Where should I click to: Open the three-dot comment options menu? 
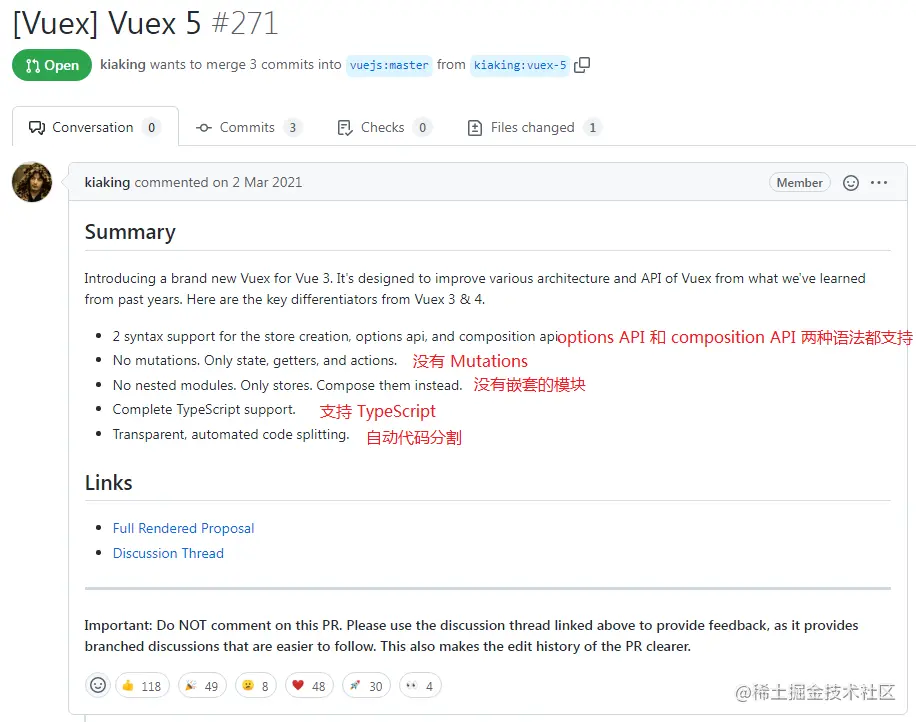[879, 183]
